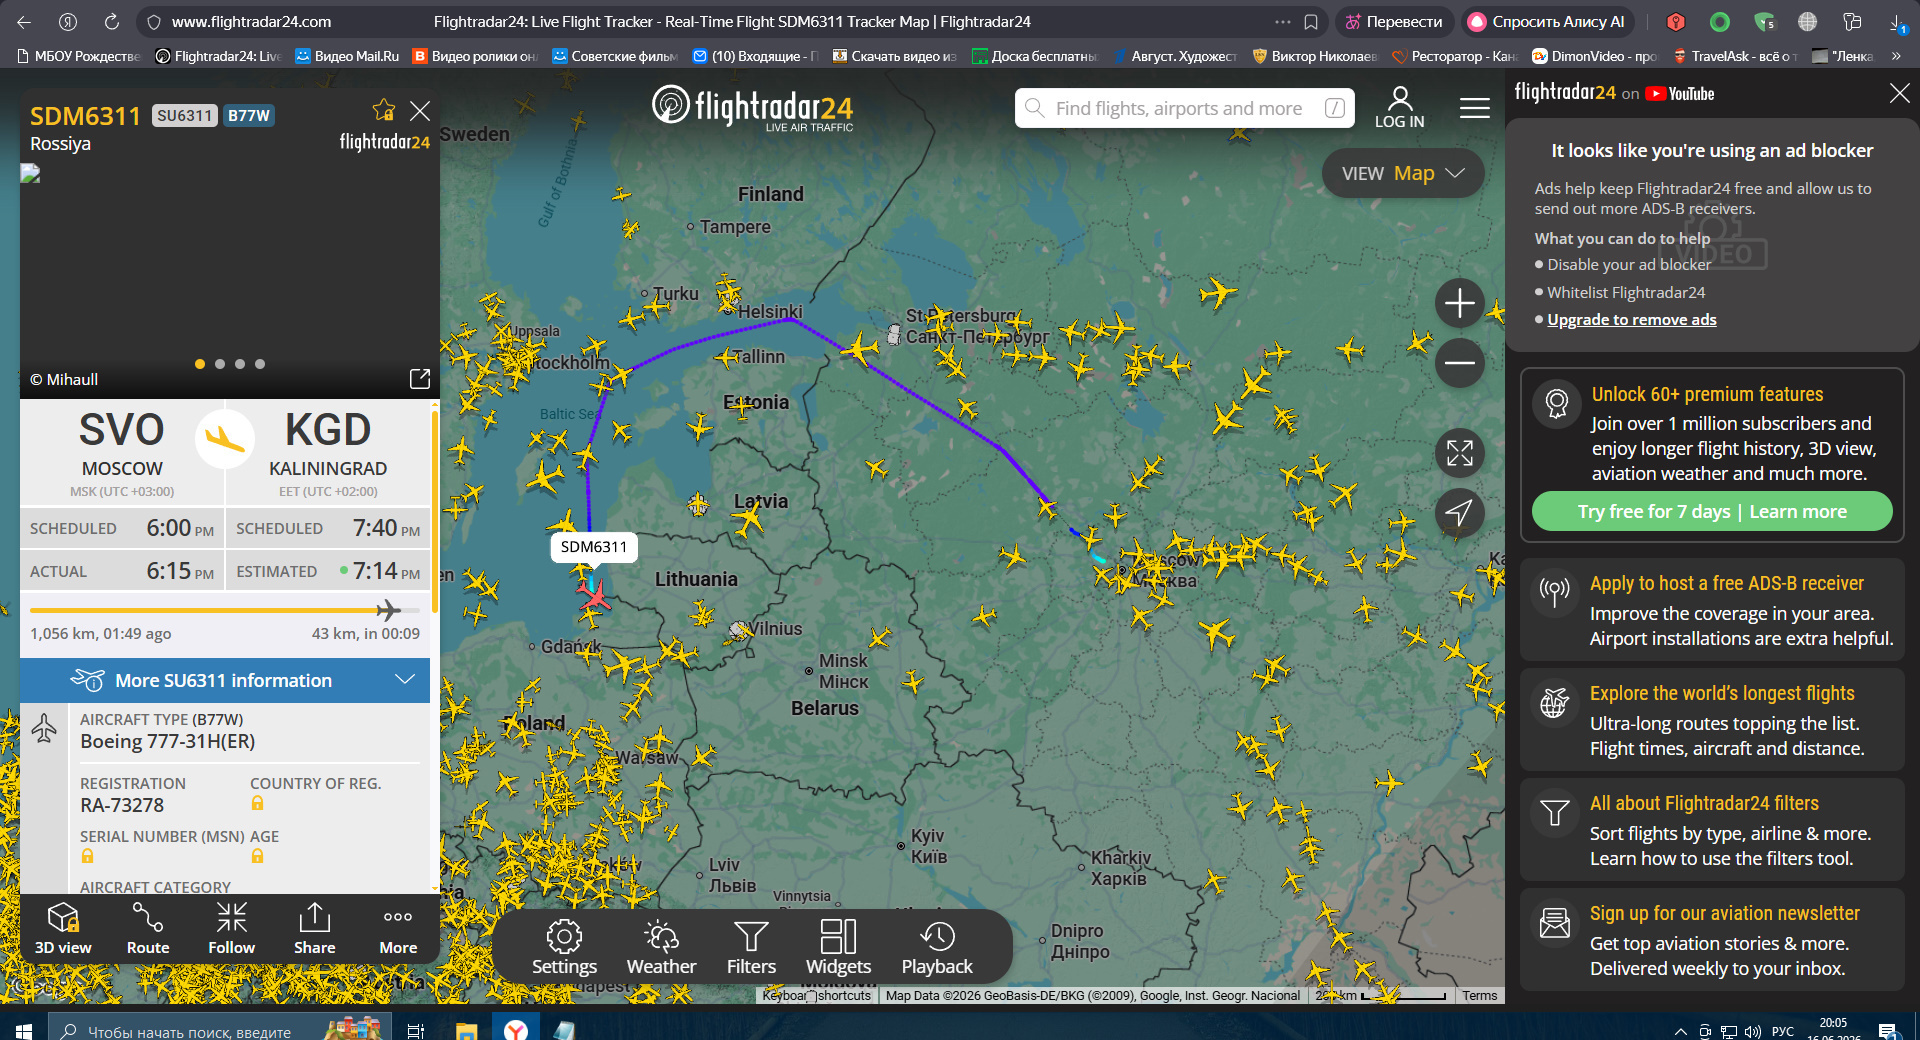Close the Flightradar24 YouTube side panel

[1899, 93]
